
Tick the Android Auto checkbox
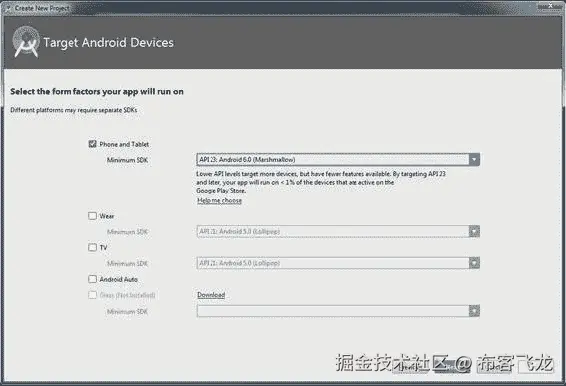pyautogui.click(x=92, y=279)
